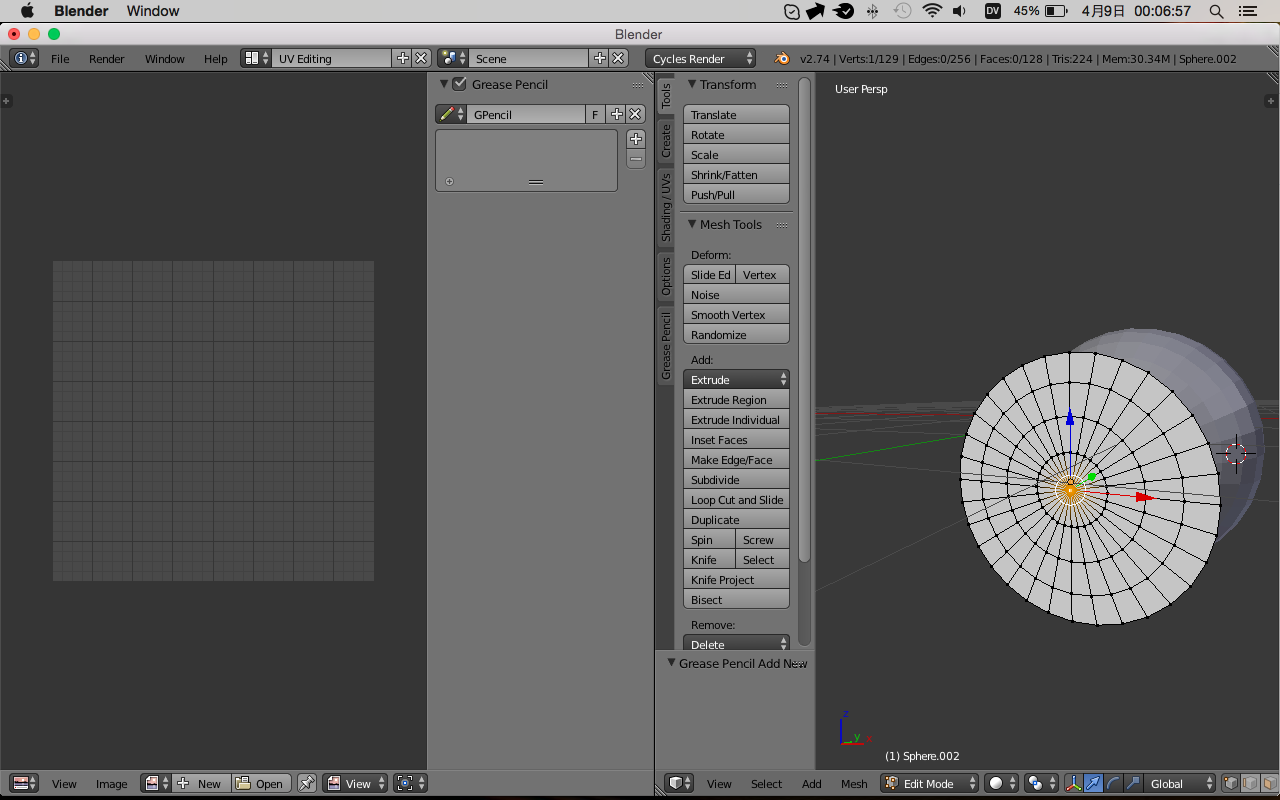1280x800 pixels.
Task: Click Loop Cut and Slide
Action: 736,499
